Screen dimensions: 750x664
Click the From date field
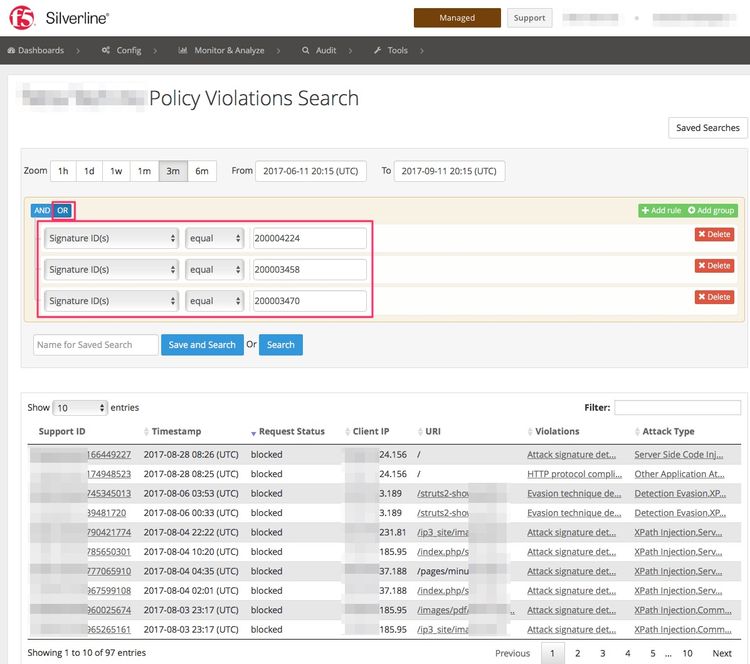[311, 171]
